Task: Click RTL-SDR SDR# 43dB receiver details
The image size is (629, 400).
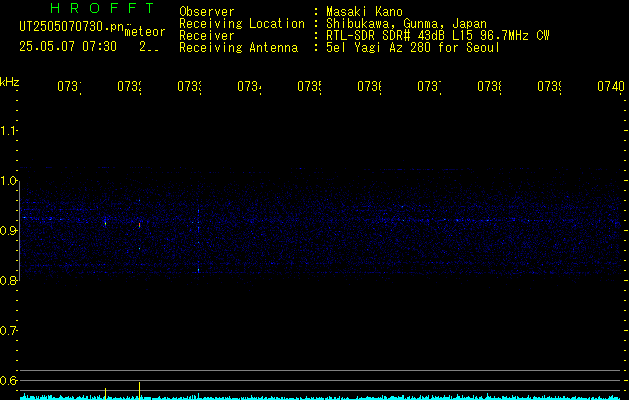Action: [x=438, y=36]
